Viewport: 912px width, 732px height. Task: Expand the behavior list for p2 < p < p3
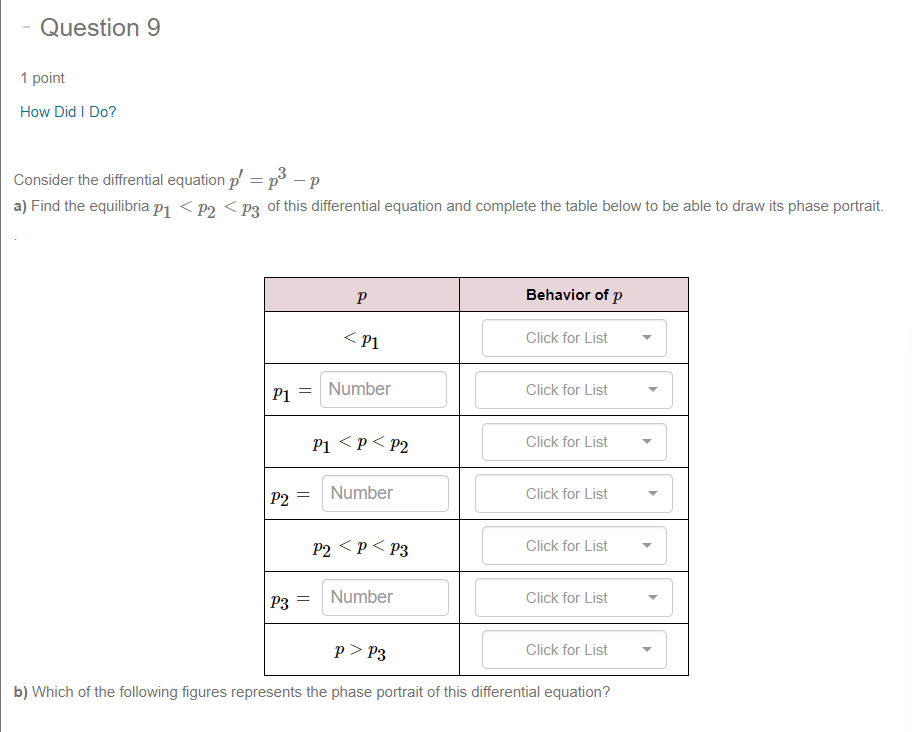click(574, 545)
